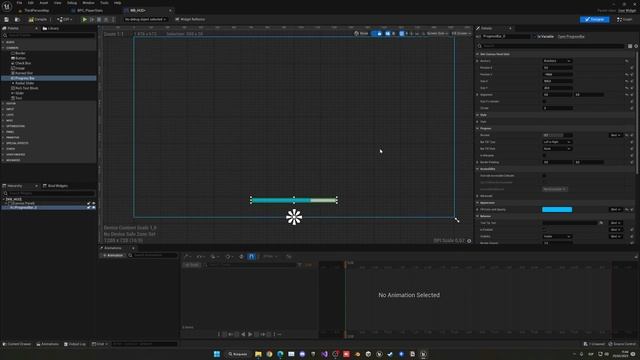The image size is (640, 360).
Task: Open the Content Drawer in the status bar
Action: tap(17, 344)
